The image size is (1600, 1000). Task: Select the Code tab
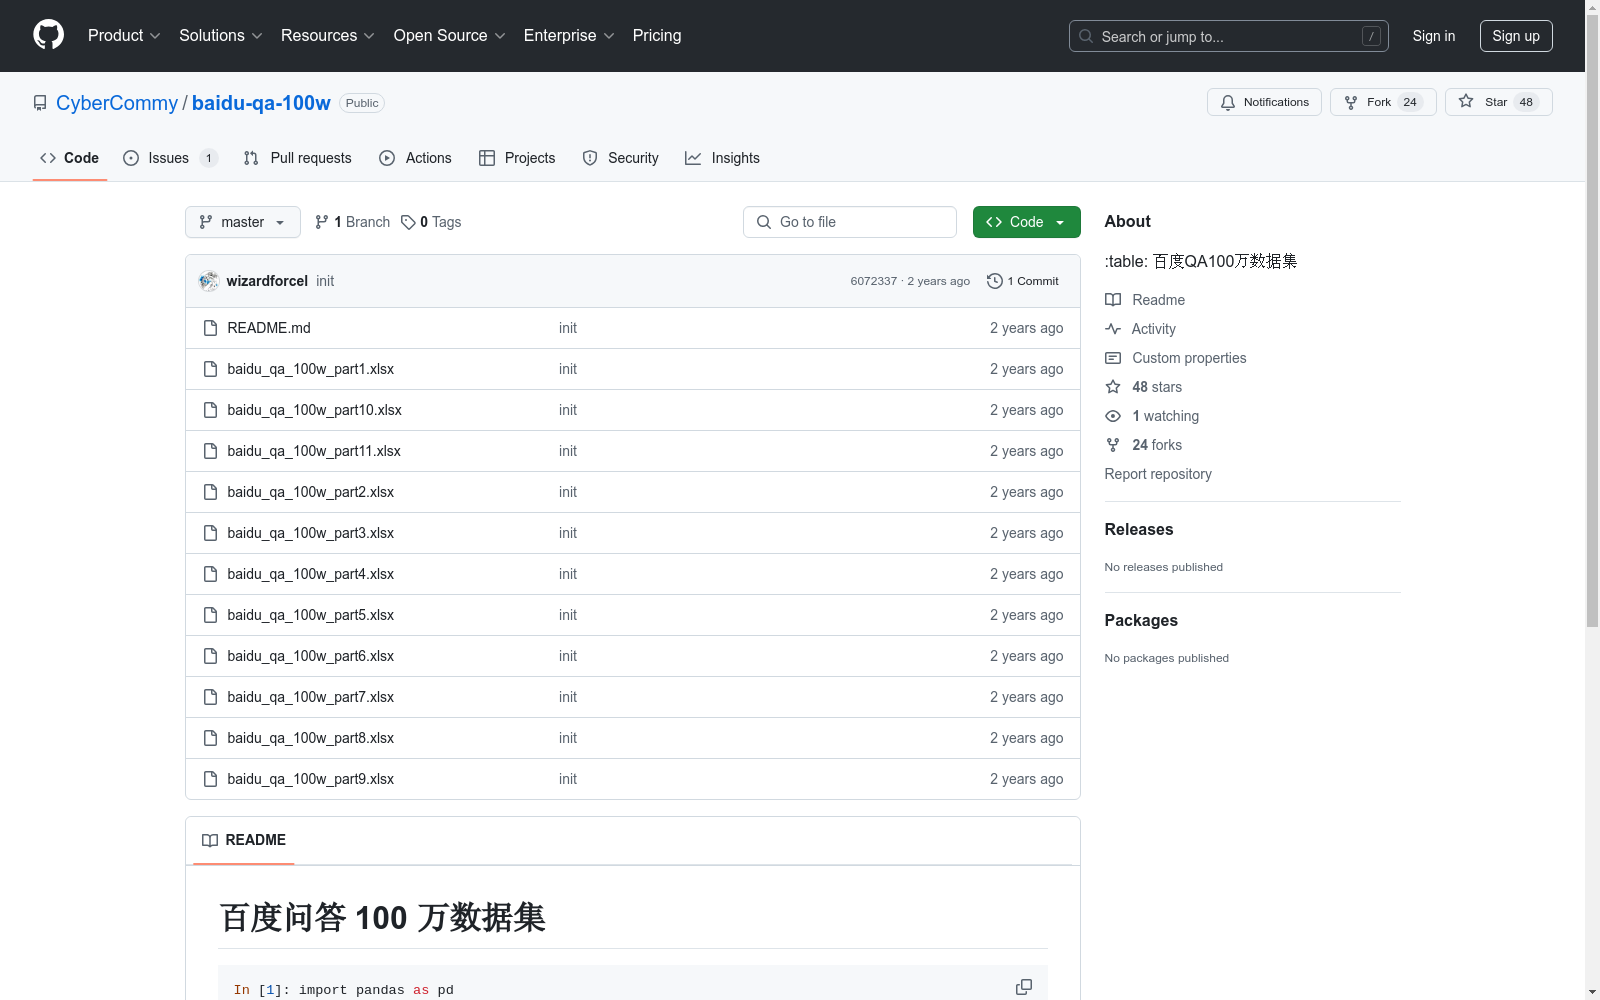70,158
